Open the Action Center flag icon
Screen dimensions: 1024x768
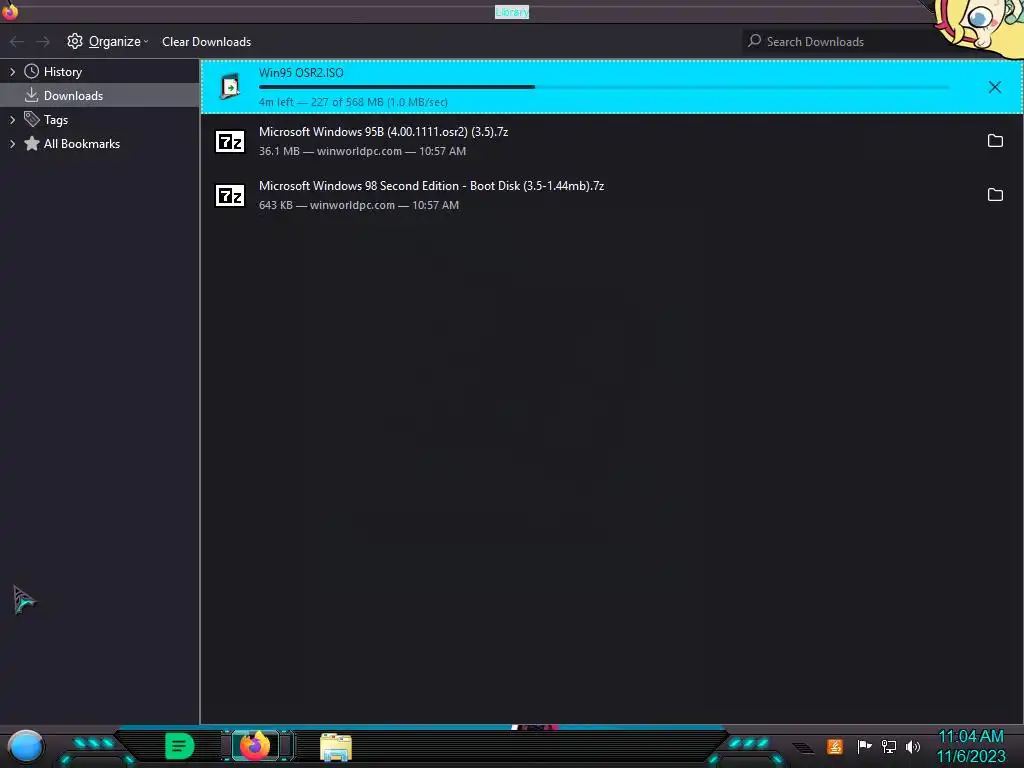[x=864, y=746]
